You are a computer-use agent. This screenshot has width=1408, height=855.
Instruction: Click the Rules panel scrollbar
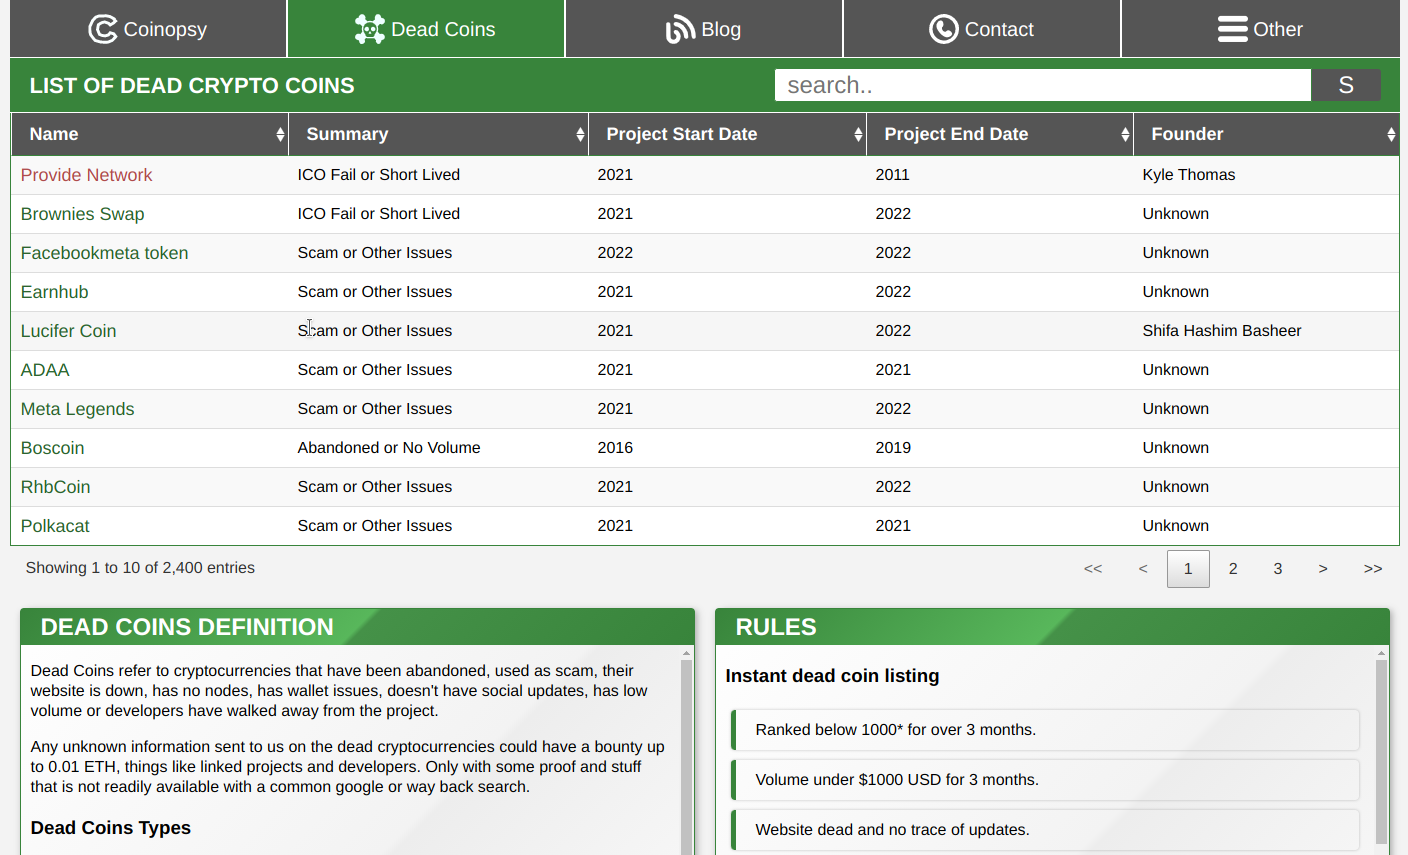pos(1381,752)
